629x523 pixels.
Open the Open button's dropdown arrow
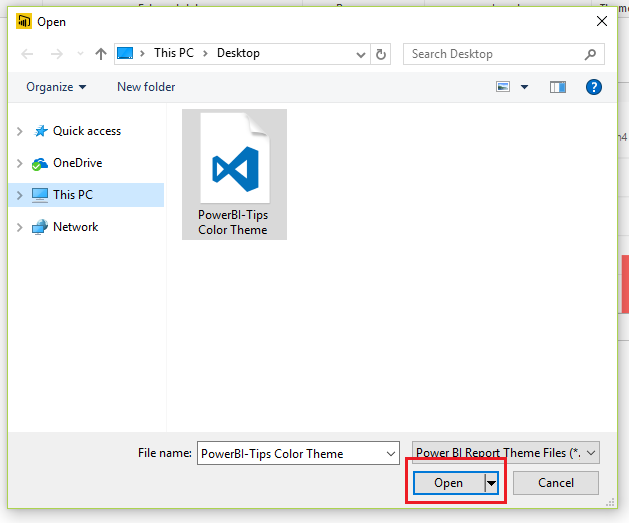(x=491, y=483)
